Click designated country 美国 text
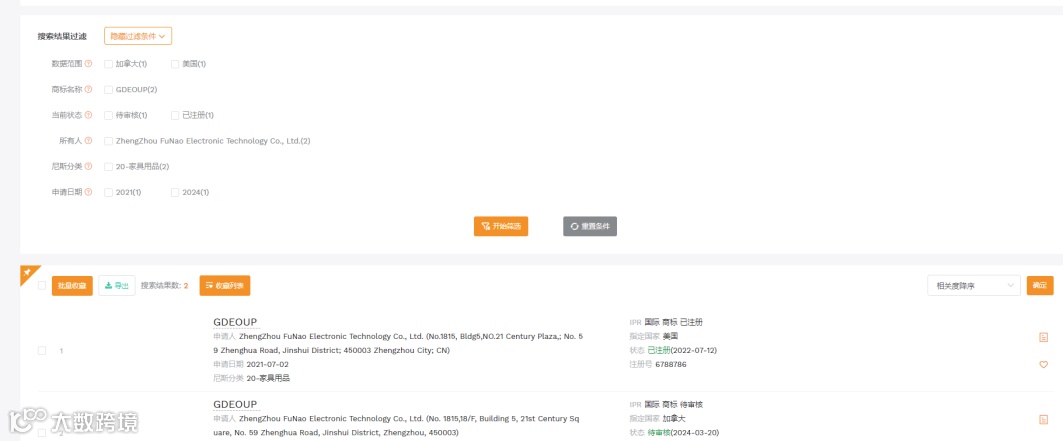Image resolution: width=1063 pixels, height=441 pixels. [x=670, y=336]
